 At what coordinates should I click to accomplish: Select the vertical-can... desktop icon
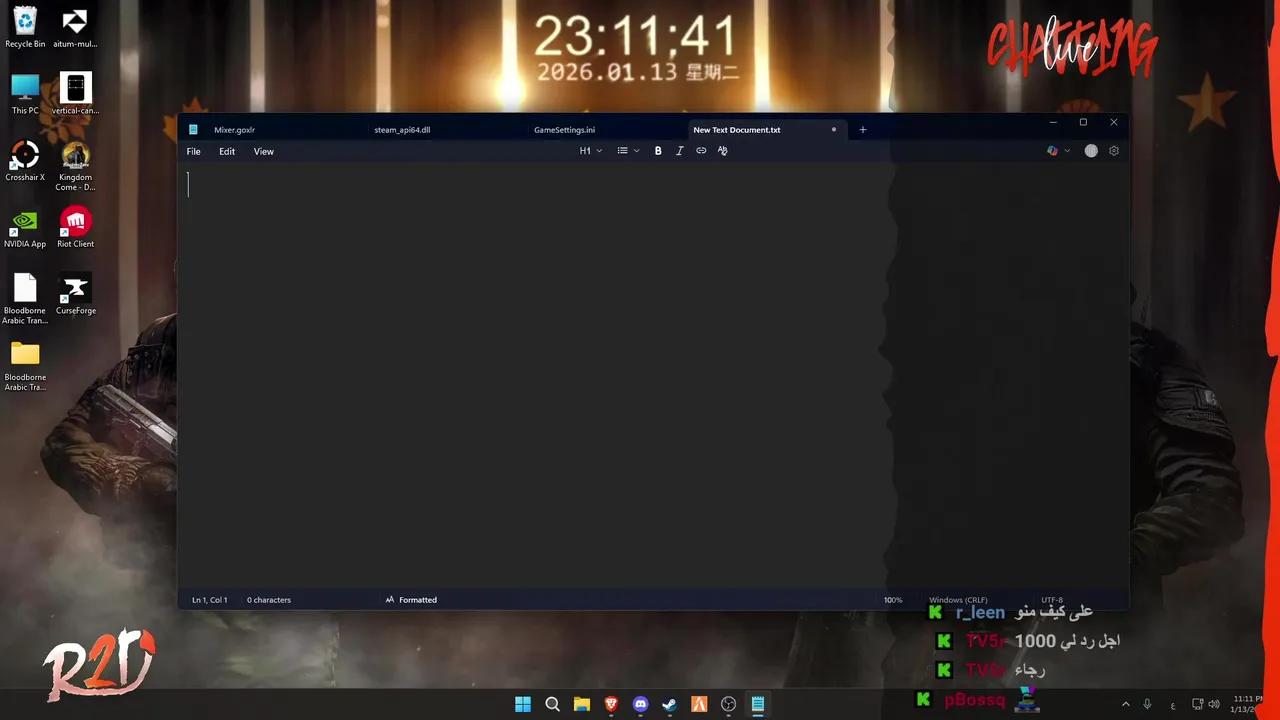coord(75,94)
